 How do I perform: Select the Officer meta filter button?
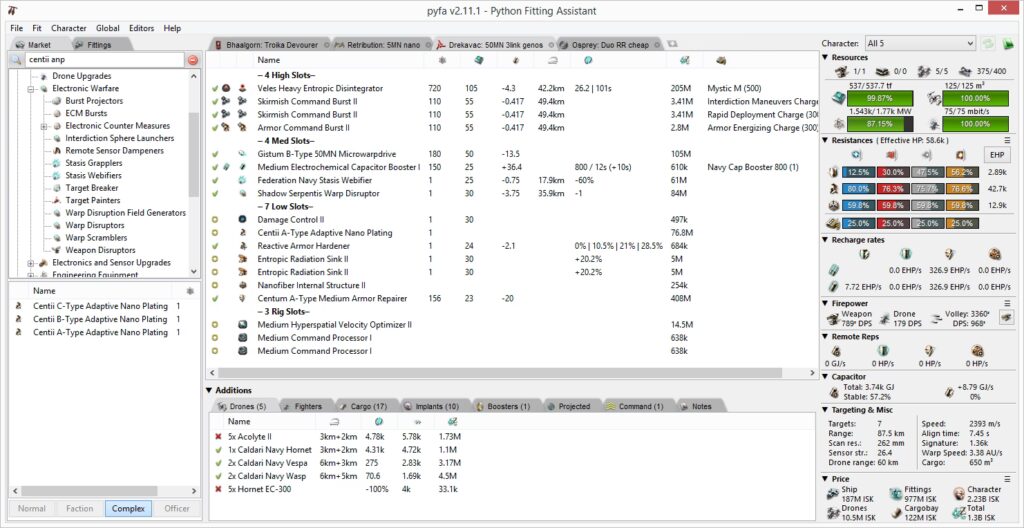click(176, 508)
